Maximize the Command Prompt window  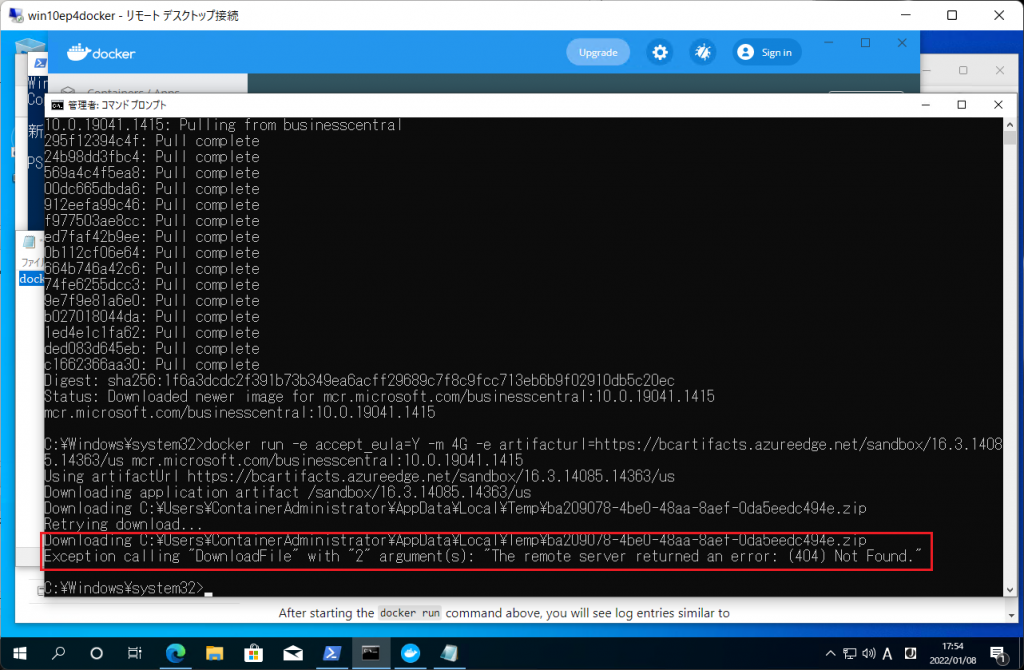pyautogui.click(x=961, y=105)
